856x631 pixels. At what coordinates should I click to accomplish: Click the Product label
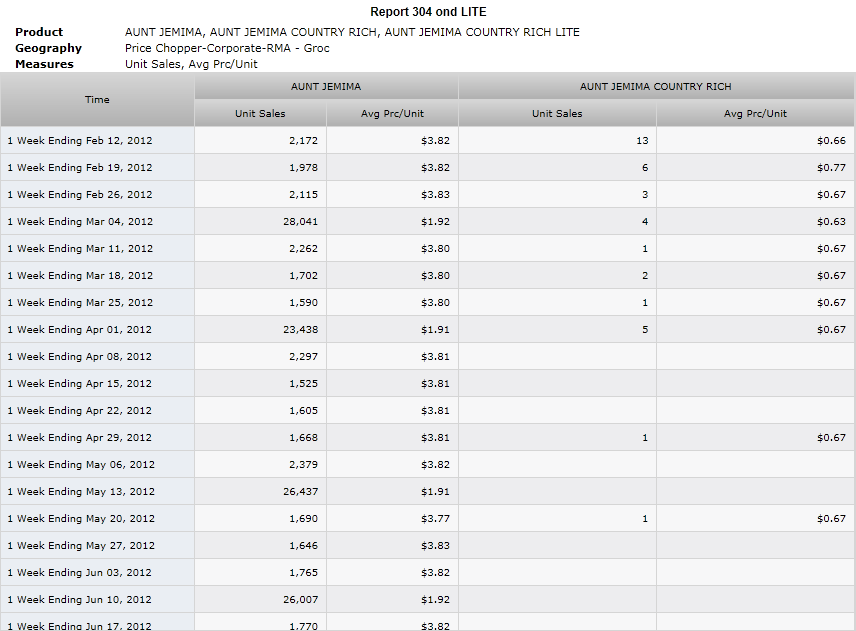39,32
